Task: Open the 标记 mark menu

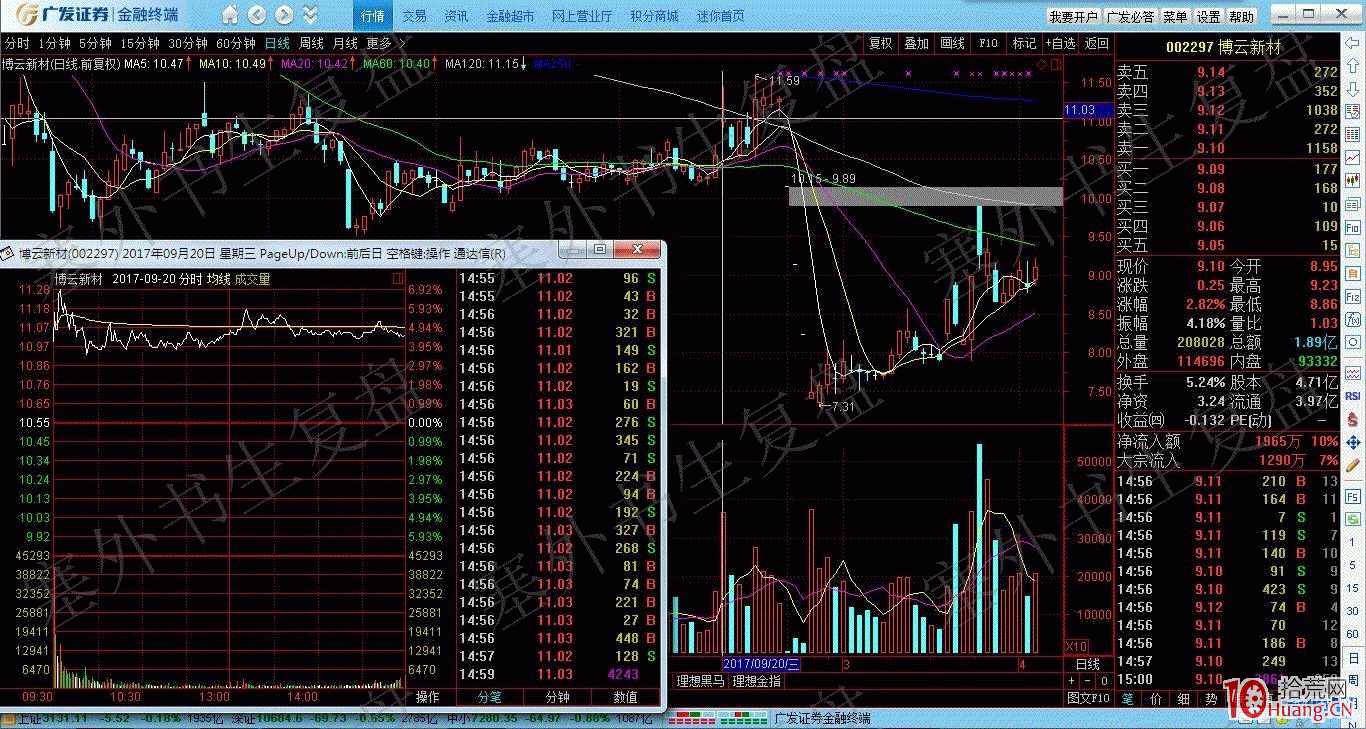Action: pos(1024,43)
